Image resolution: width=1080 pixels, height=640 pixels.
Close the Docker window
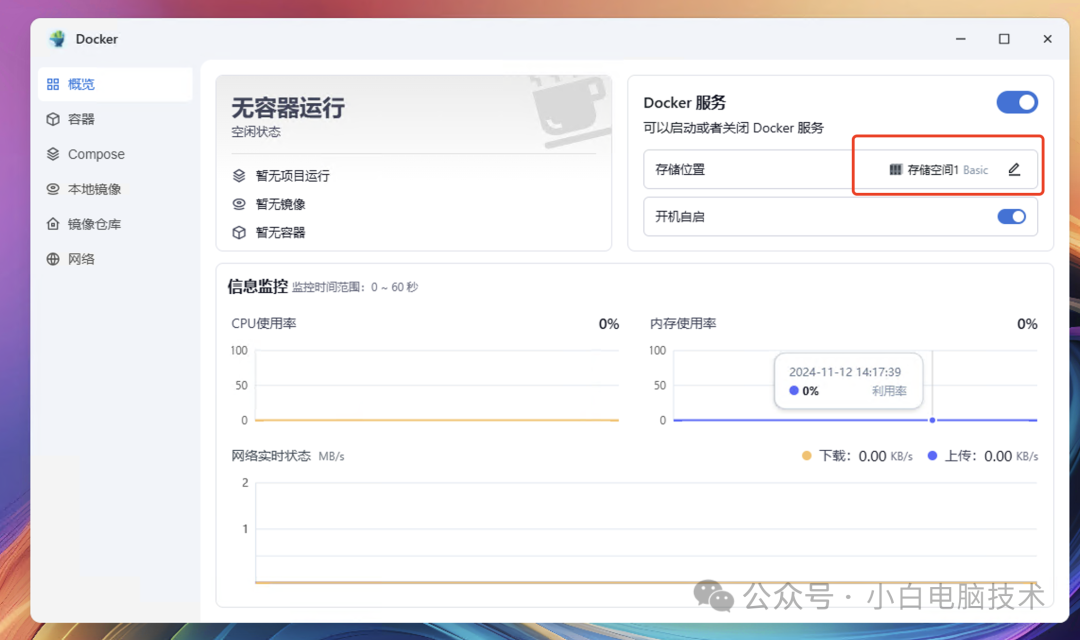(x=1048, y=39)
